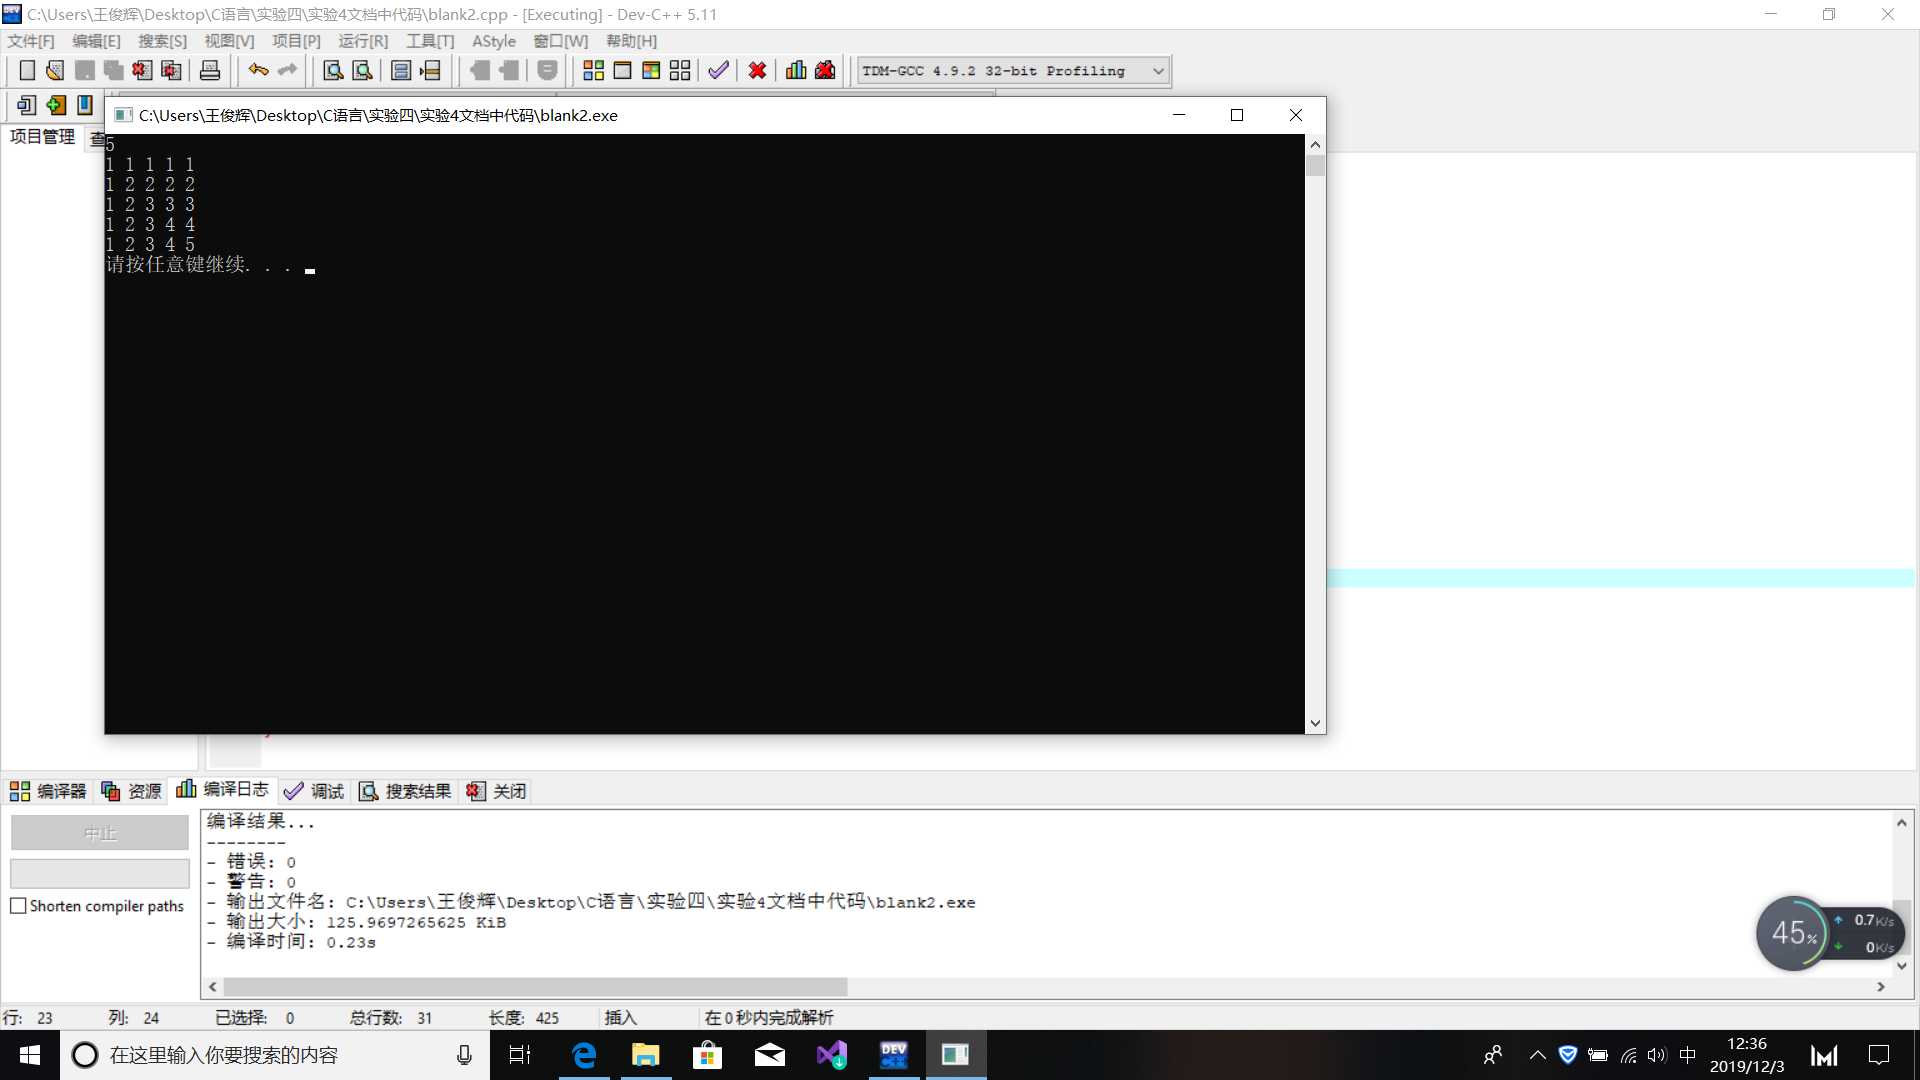Click the Close all files toolbar icon
The height and width of the screenshot is (1080, 1920).
(x=171, y=71)
